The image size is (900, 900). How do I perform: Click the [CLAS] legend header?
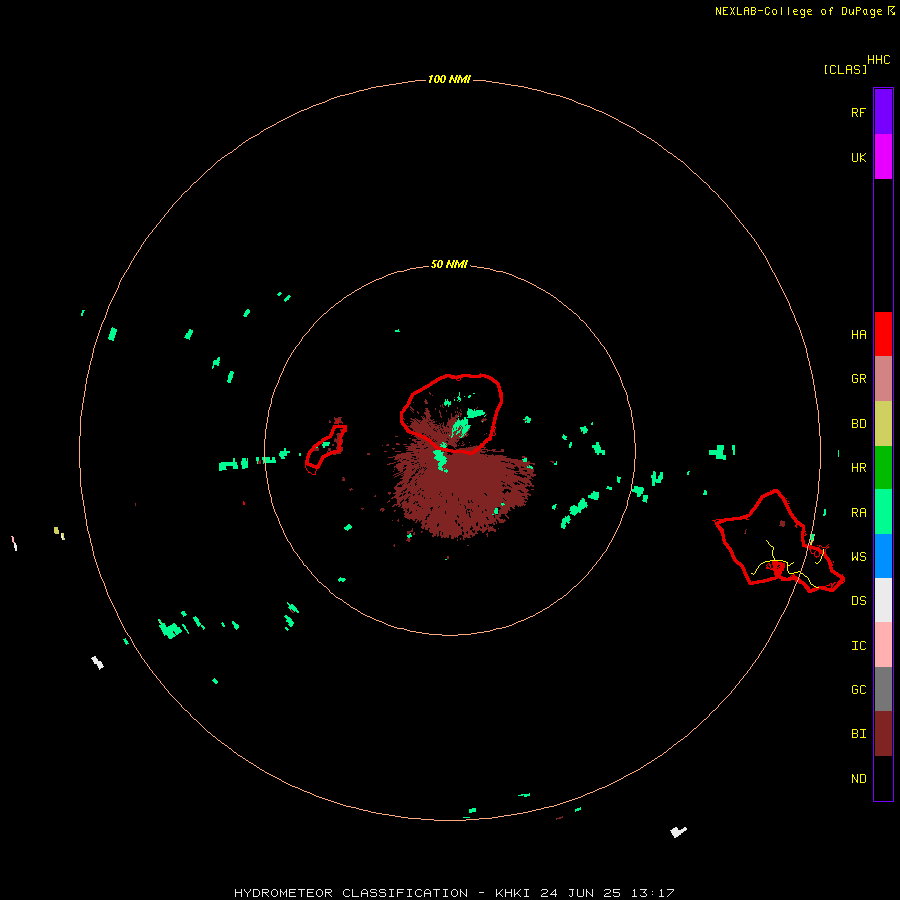pos(845,69)
